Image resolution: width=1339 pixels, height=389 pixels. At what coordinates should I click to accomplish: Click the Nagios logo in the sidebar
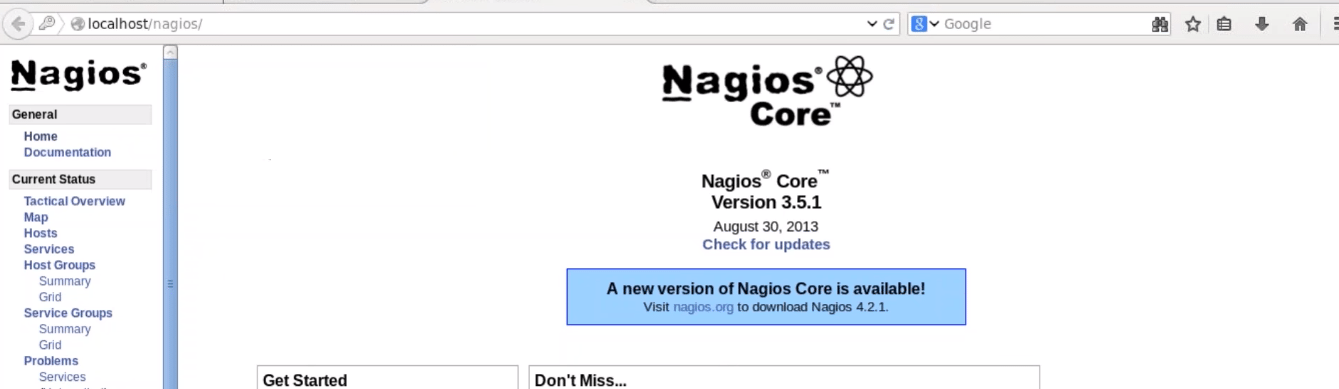[78, 74]
